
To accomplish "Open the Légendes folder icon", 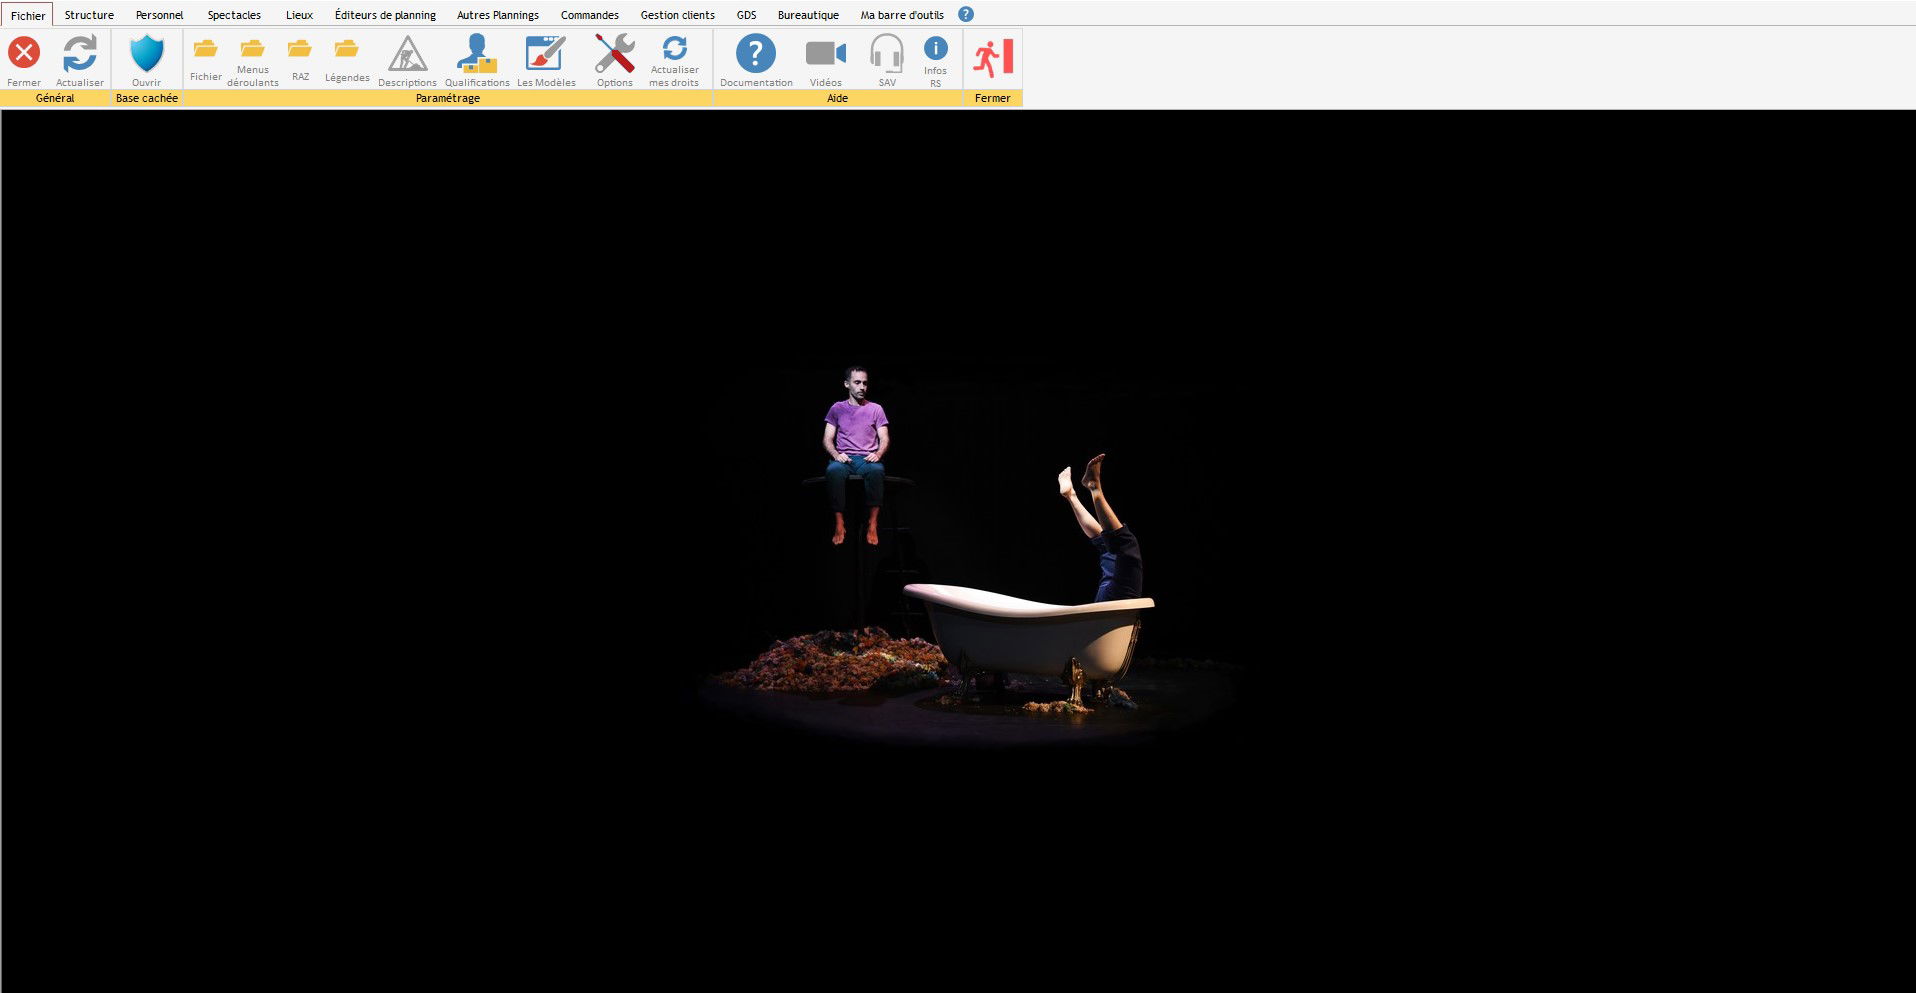I will pos(347,49).
